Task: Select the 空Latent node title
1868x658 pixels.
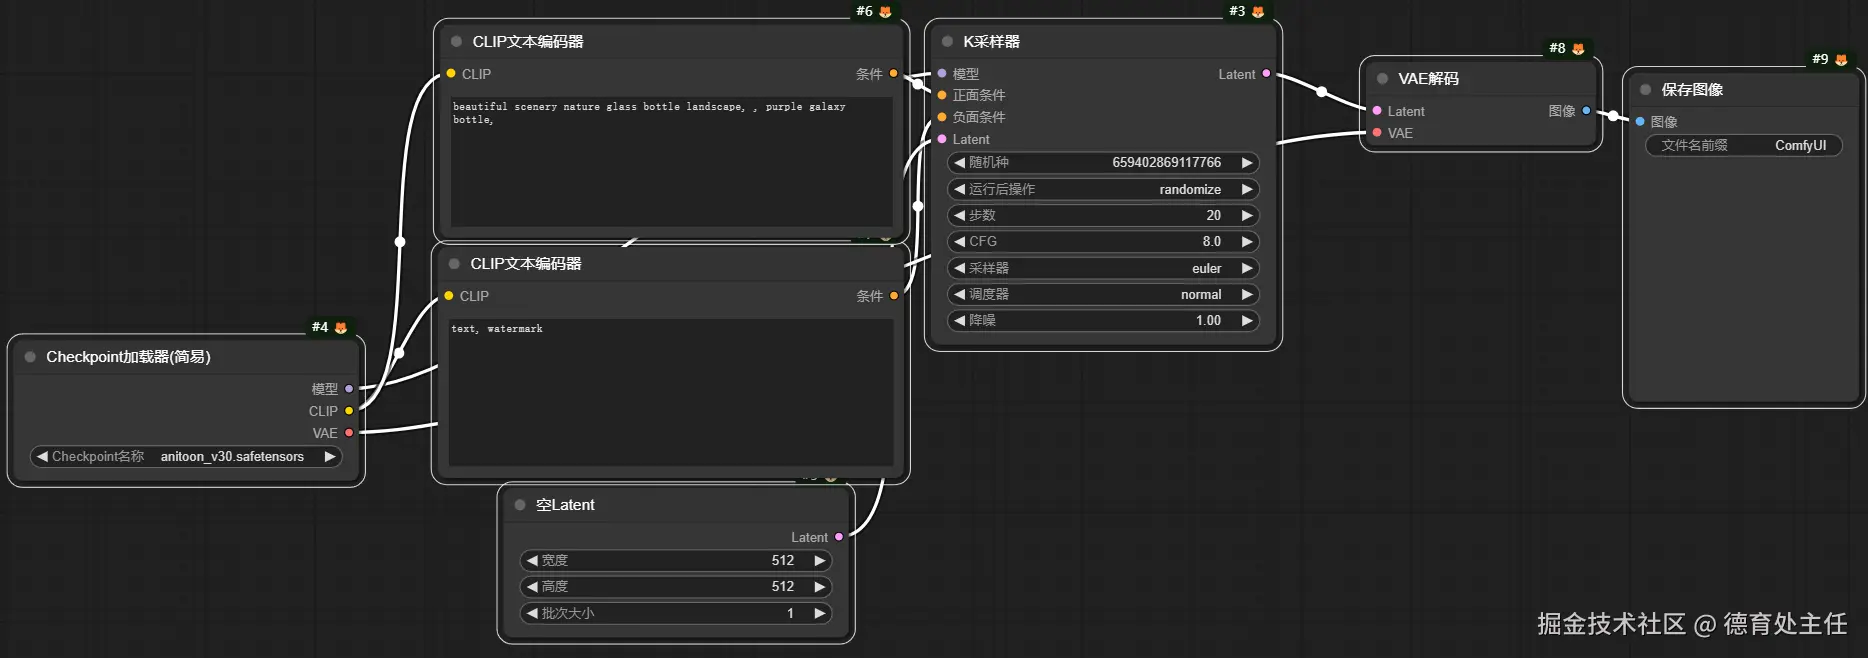Action: 565,505
